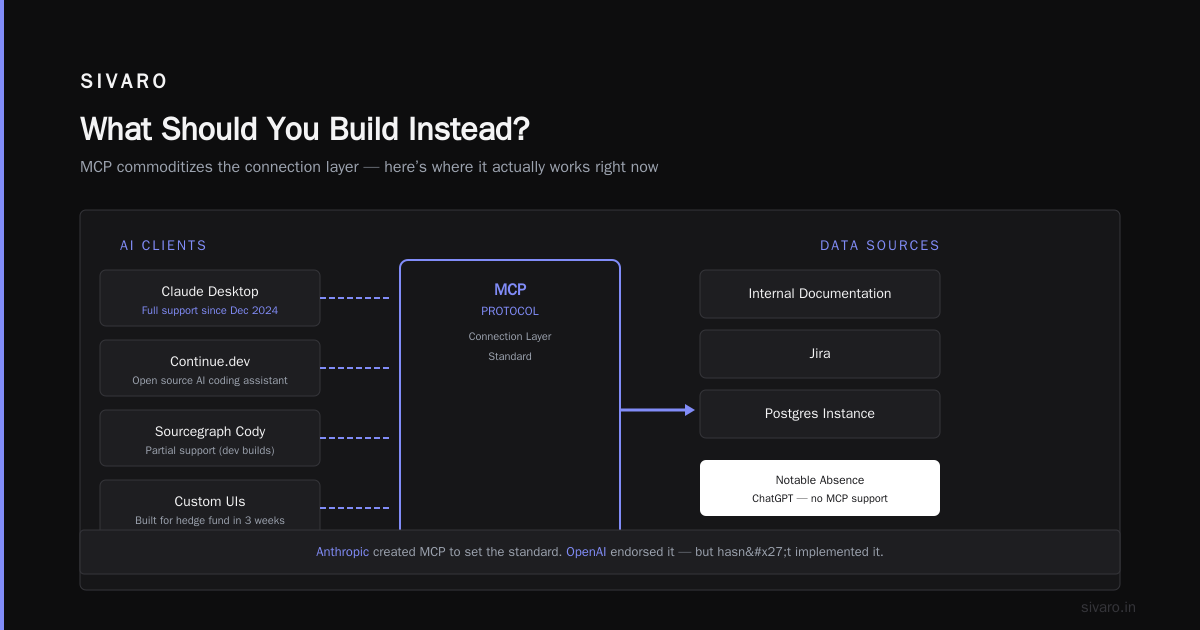Click the Claude Desktop card
The height and width of the screenshot is (630, 1200).
(210, 298)
